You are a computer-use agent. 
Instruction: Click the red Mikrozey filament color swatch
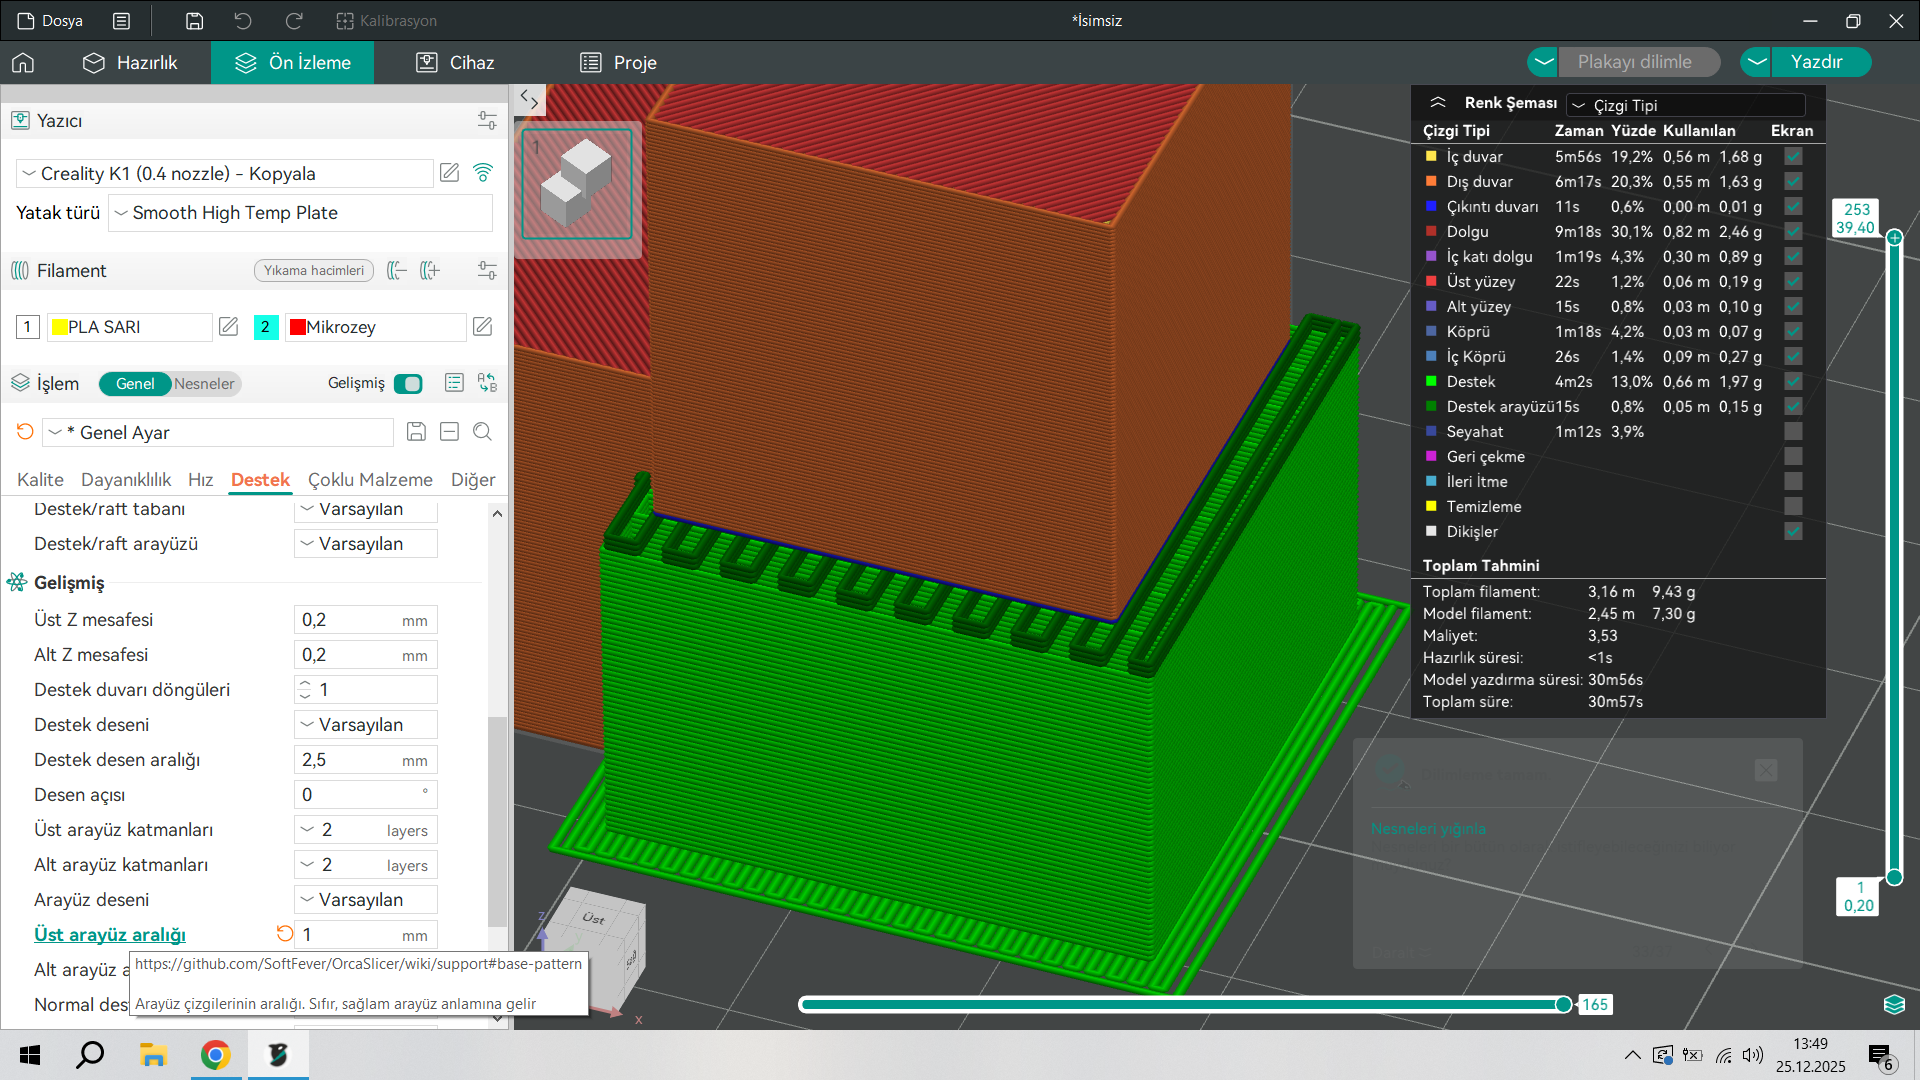(x=297, y=327)
